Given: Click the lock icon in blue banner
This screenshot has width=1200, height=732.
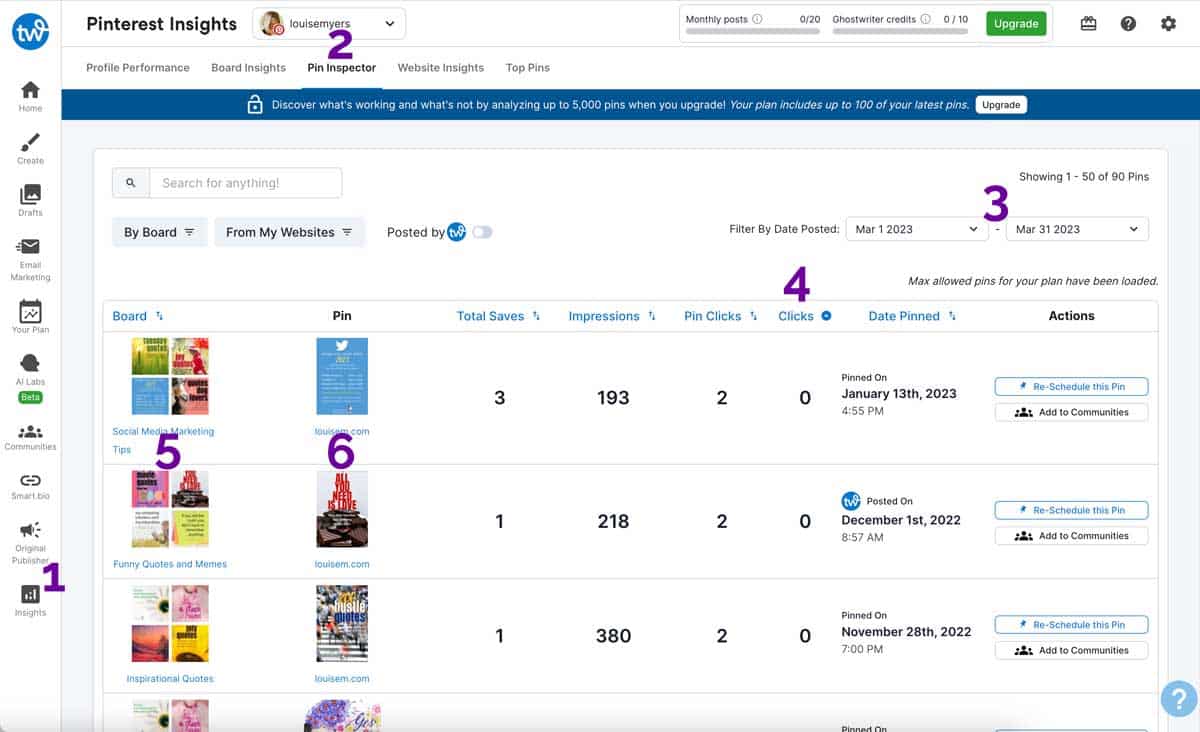Looking at the screenshot, I should tap(255, 104).
